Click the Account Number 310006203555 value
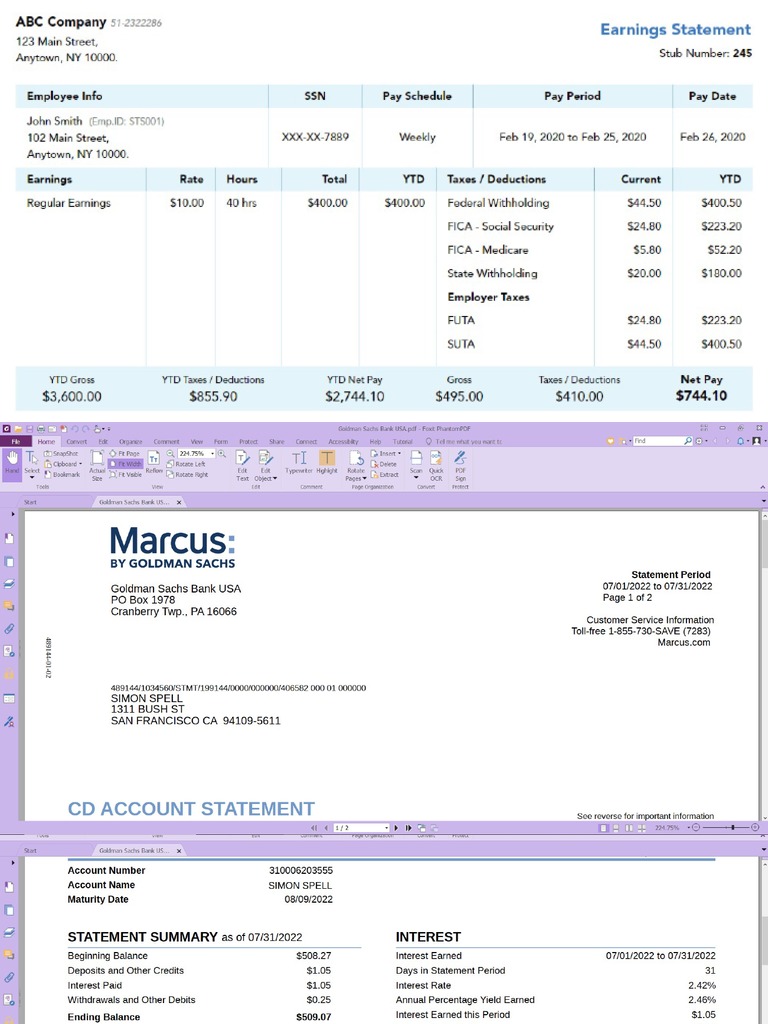The image size is (768, 1024). click(300, 871)
